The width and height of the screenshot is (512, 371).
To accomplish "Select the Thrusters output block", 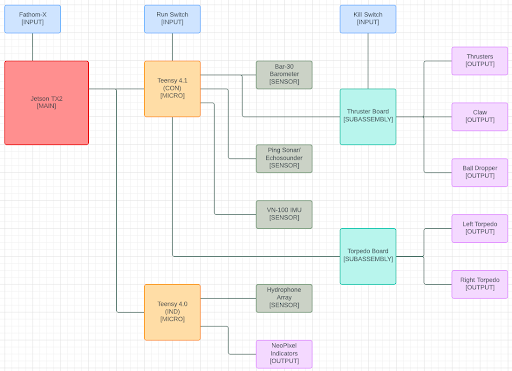I will (480, 61).
